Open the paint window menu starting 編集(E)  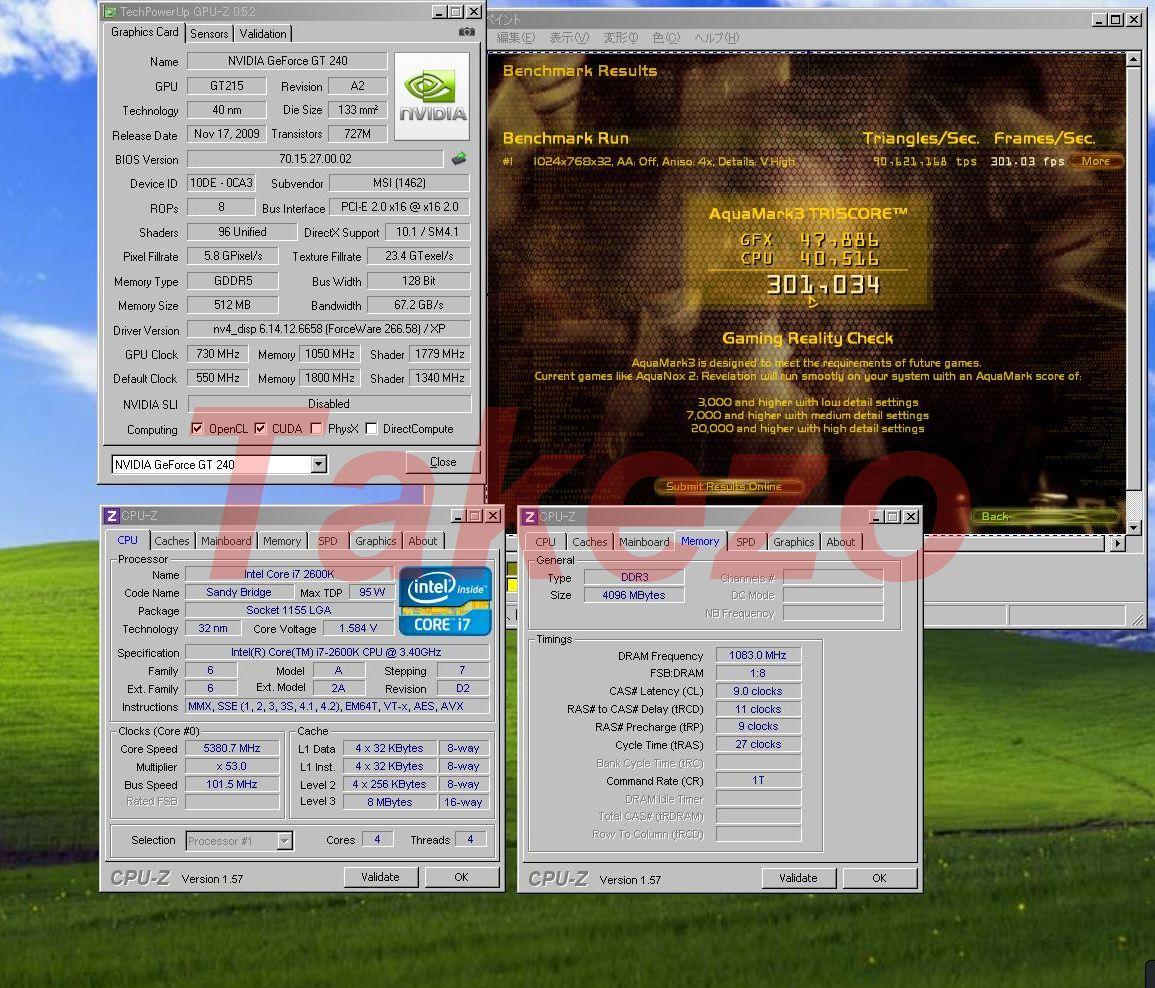(x=515, y=38)
